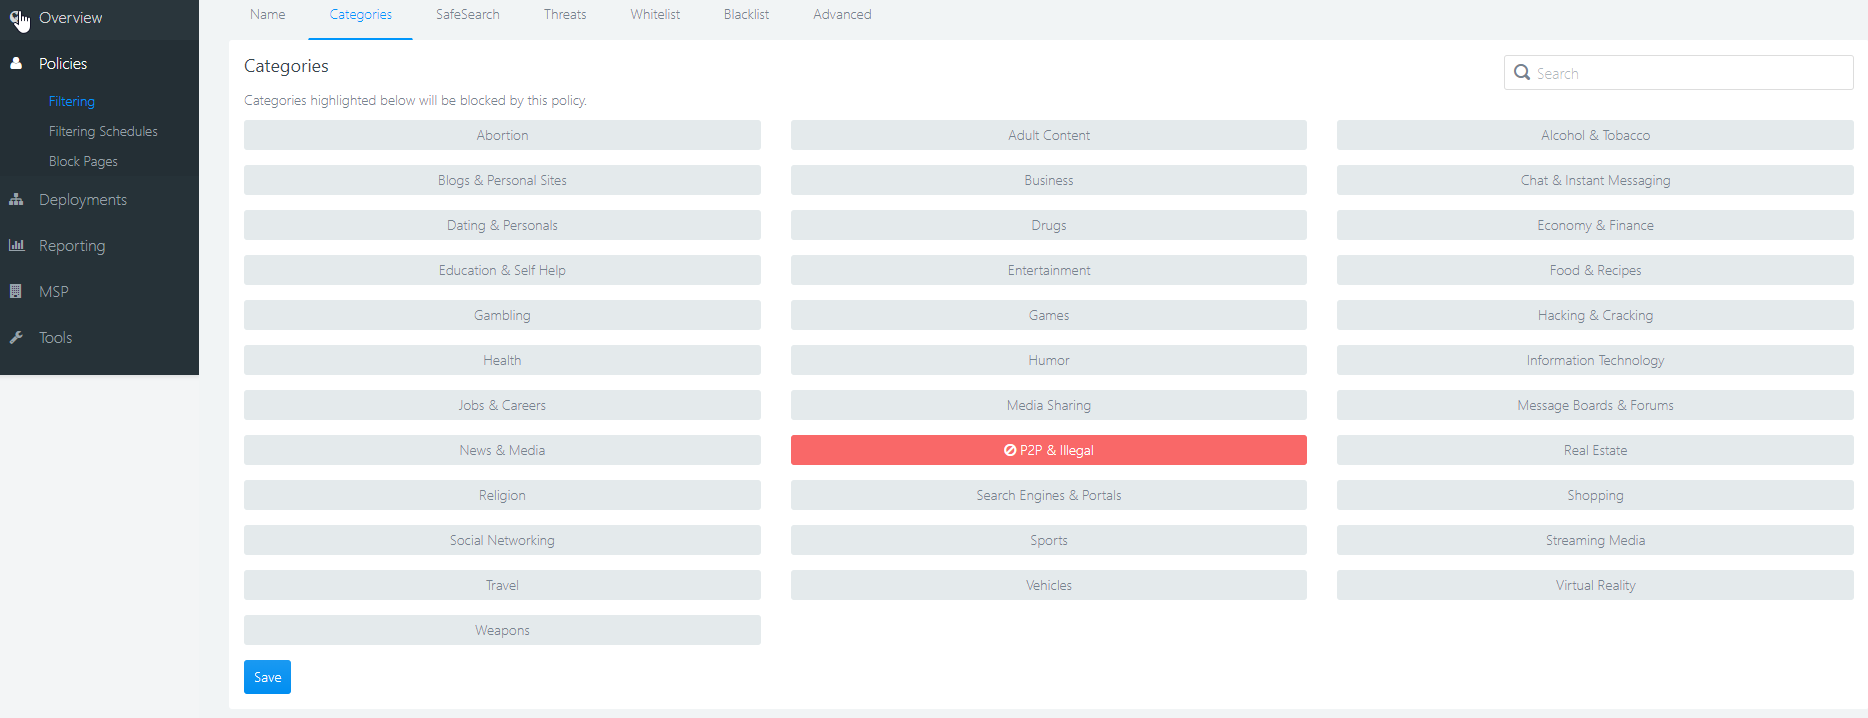This screenshot has height=718, width=1868.
Task: Toggle the Humor category
Action: pyautogui.click(x=1049, y=360)
